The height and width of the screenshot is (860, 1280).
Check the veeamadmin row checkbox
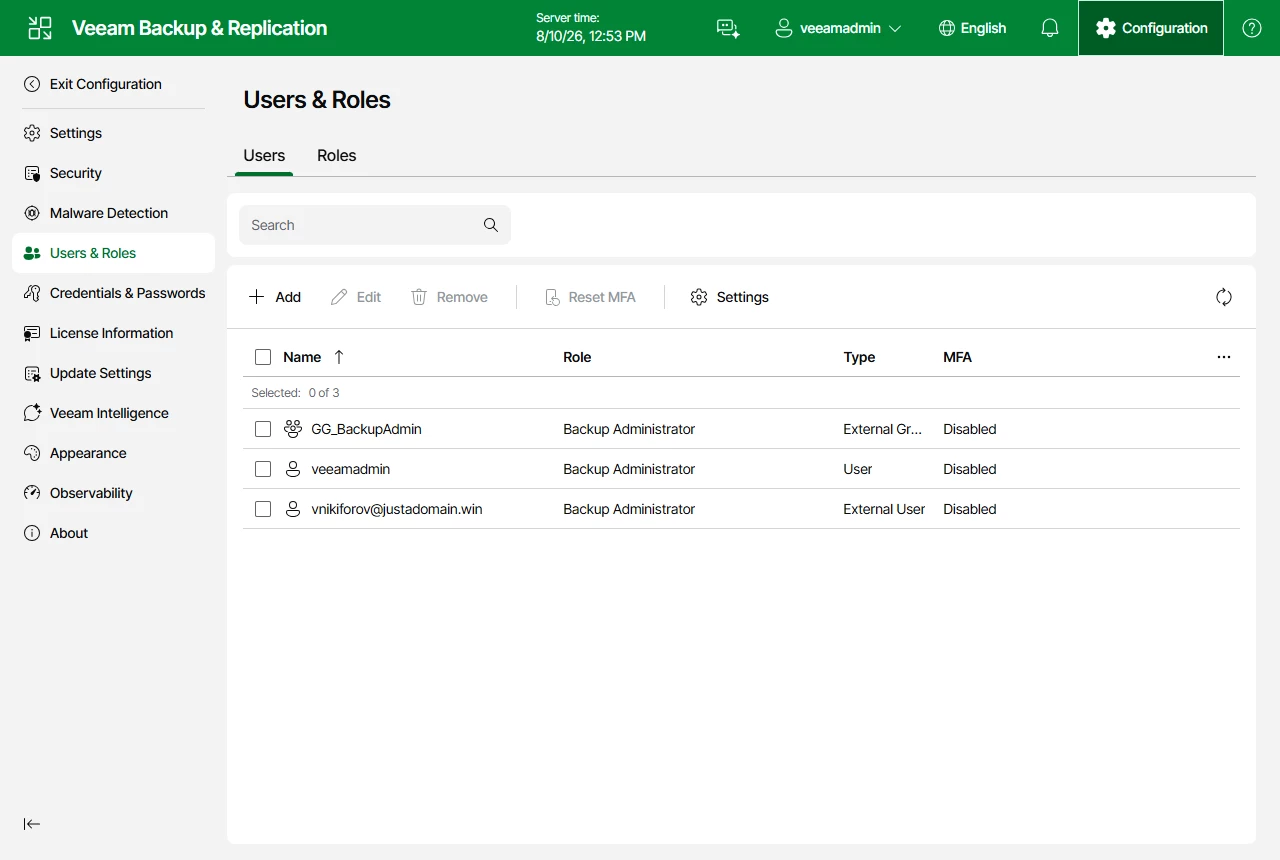263,469
